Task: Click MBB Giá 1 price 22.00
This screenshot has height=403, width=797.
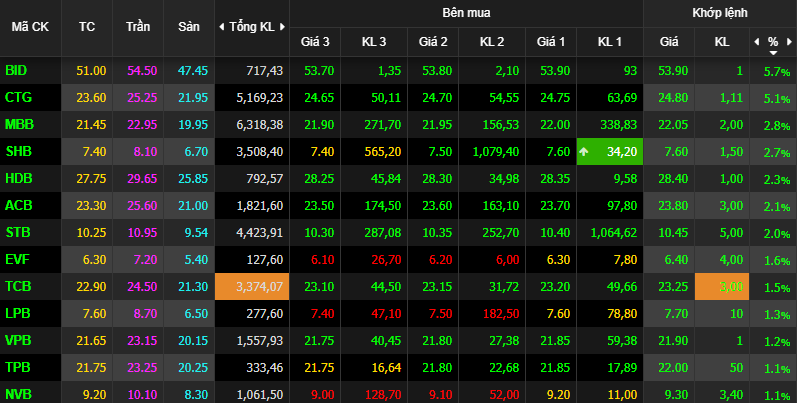Action: click(555, 125)
